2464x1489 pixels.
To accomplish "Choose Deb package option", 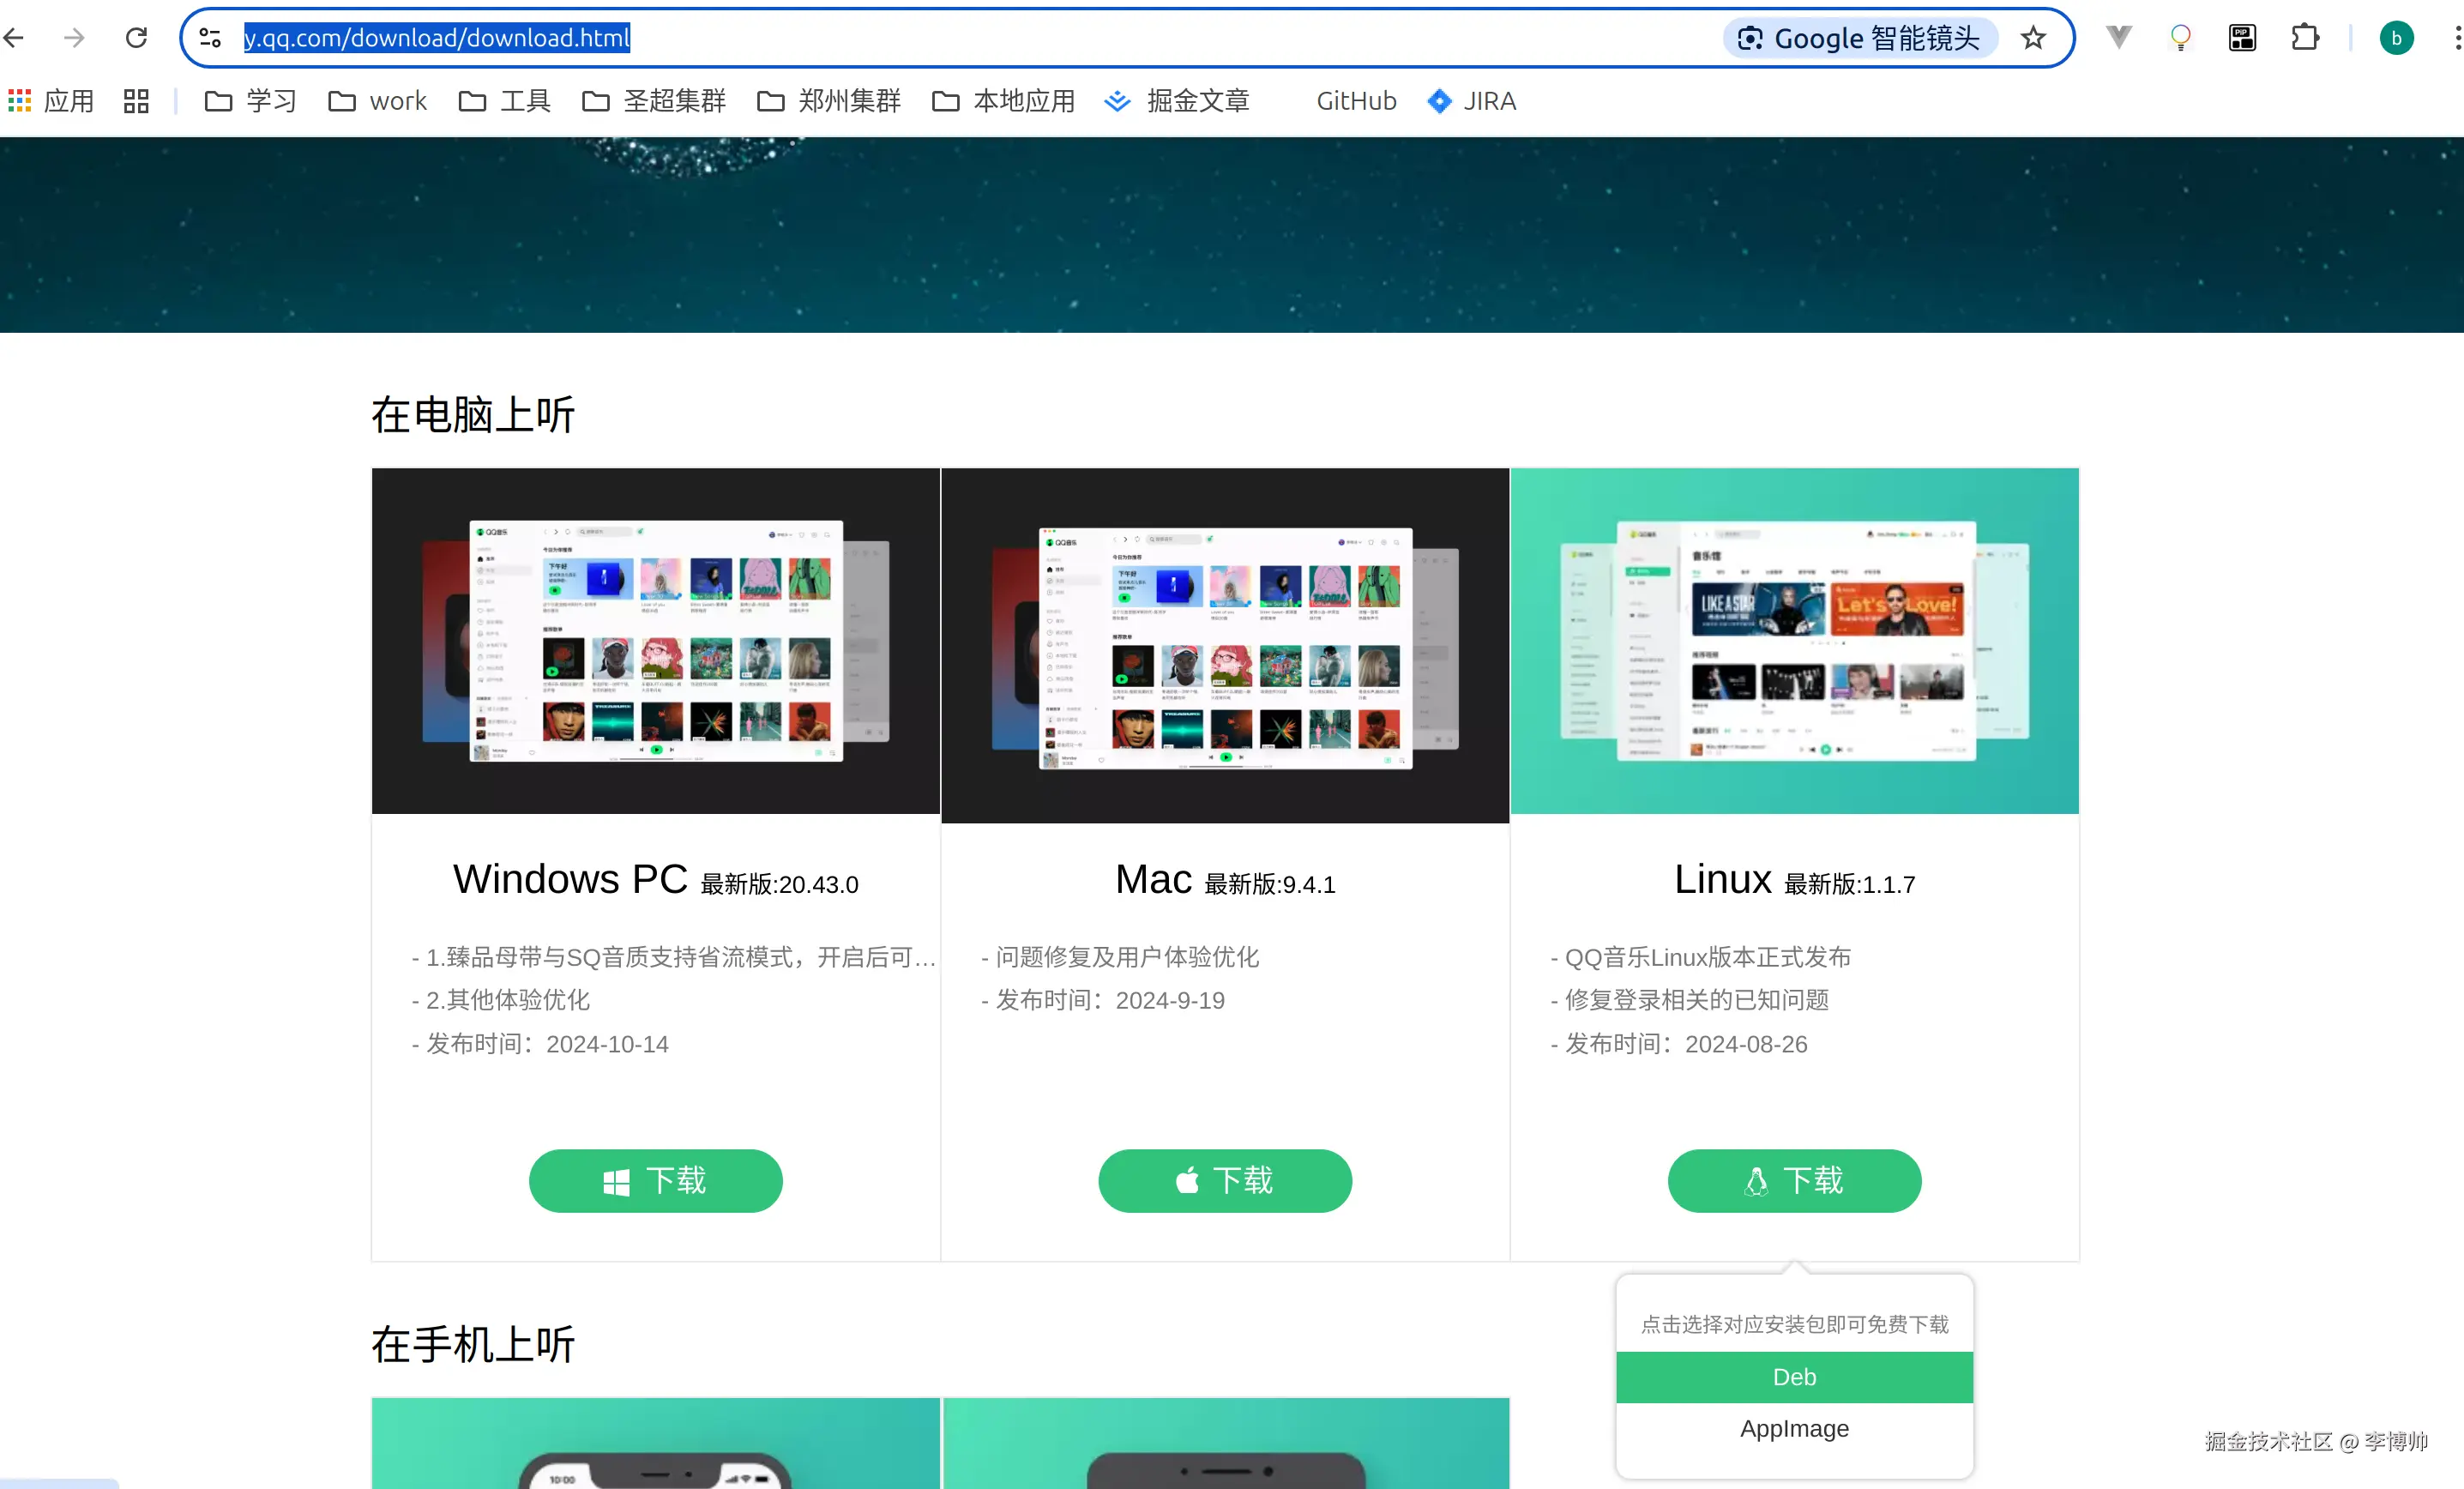I will pos(1794,1377).
